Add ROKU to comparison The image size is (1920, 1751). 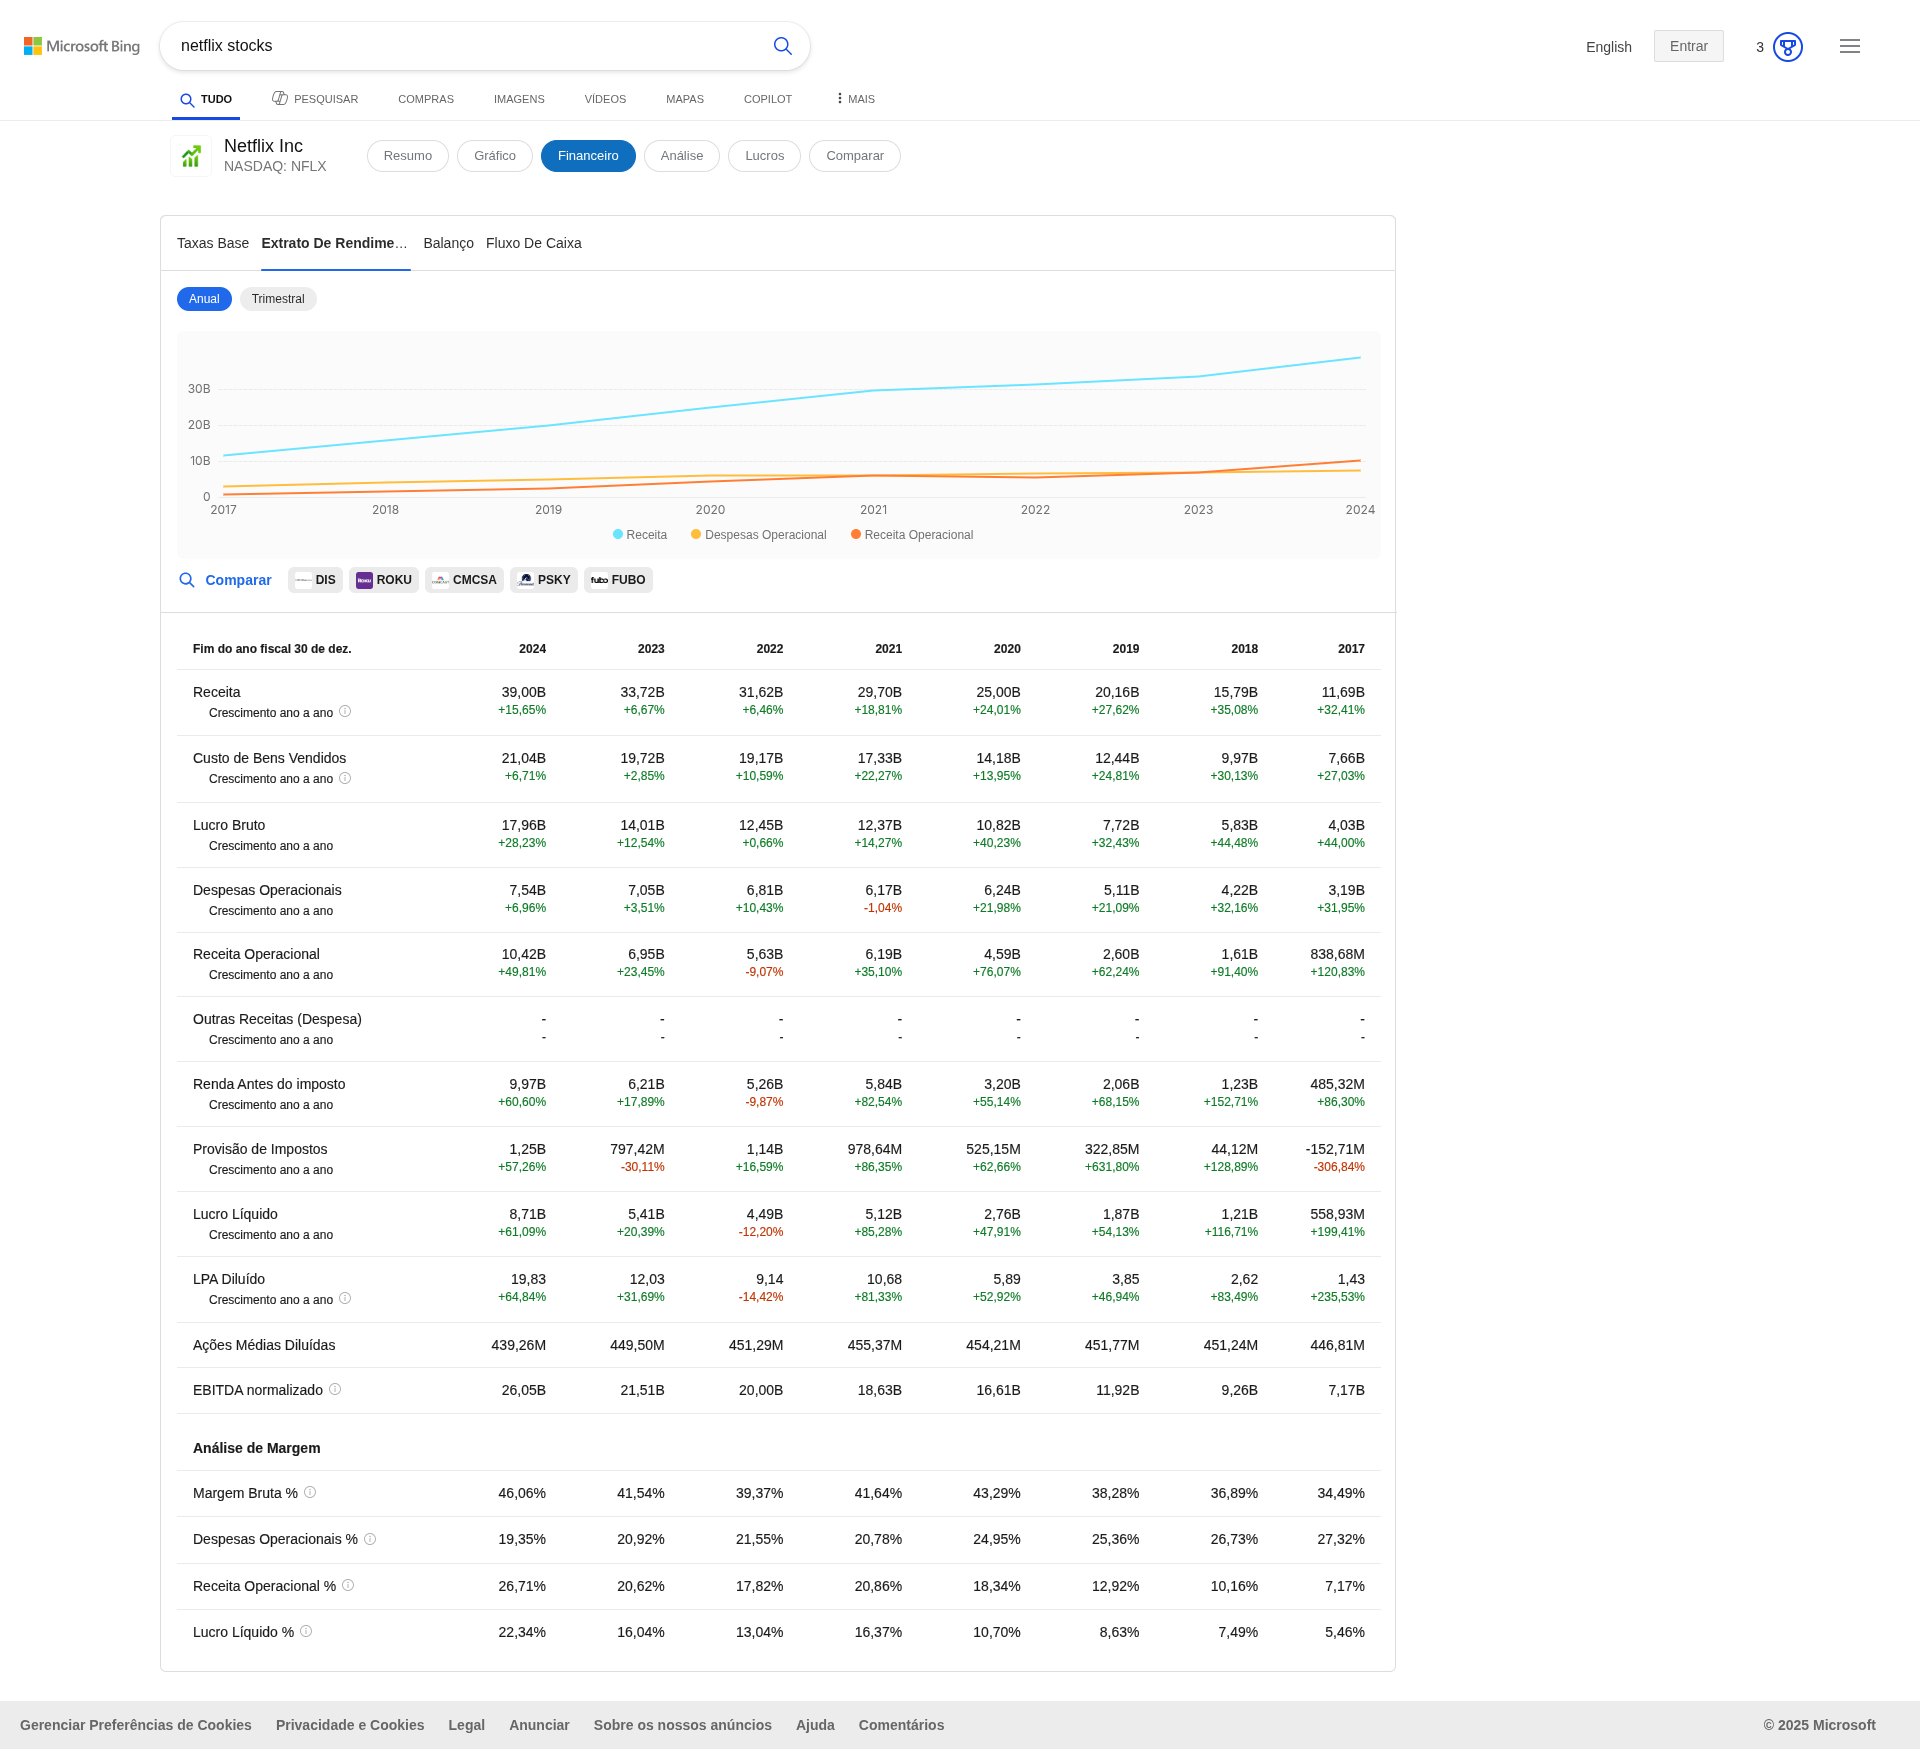tap(384, 580)
